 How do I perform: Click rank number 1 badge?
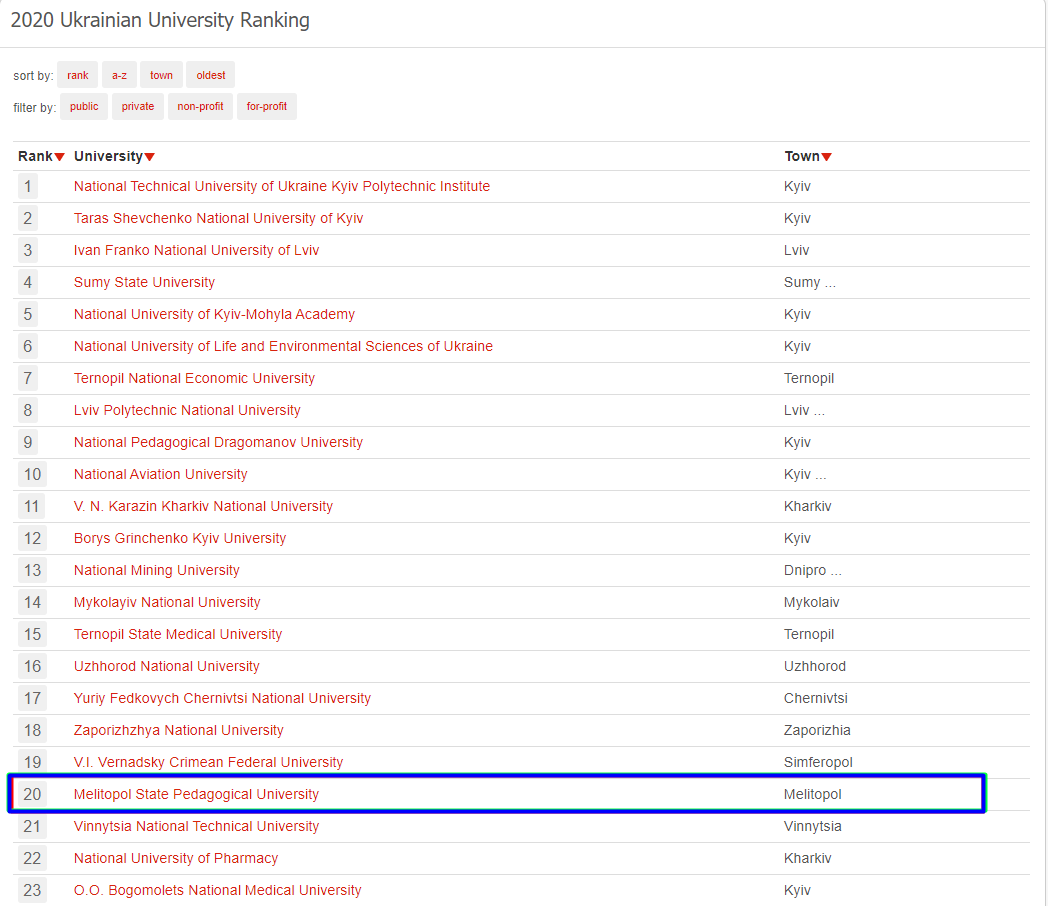[28, 186]
